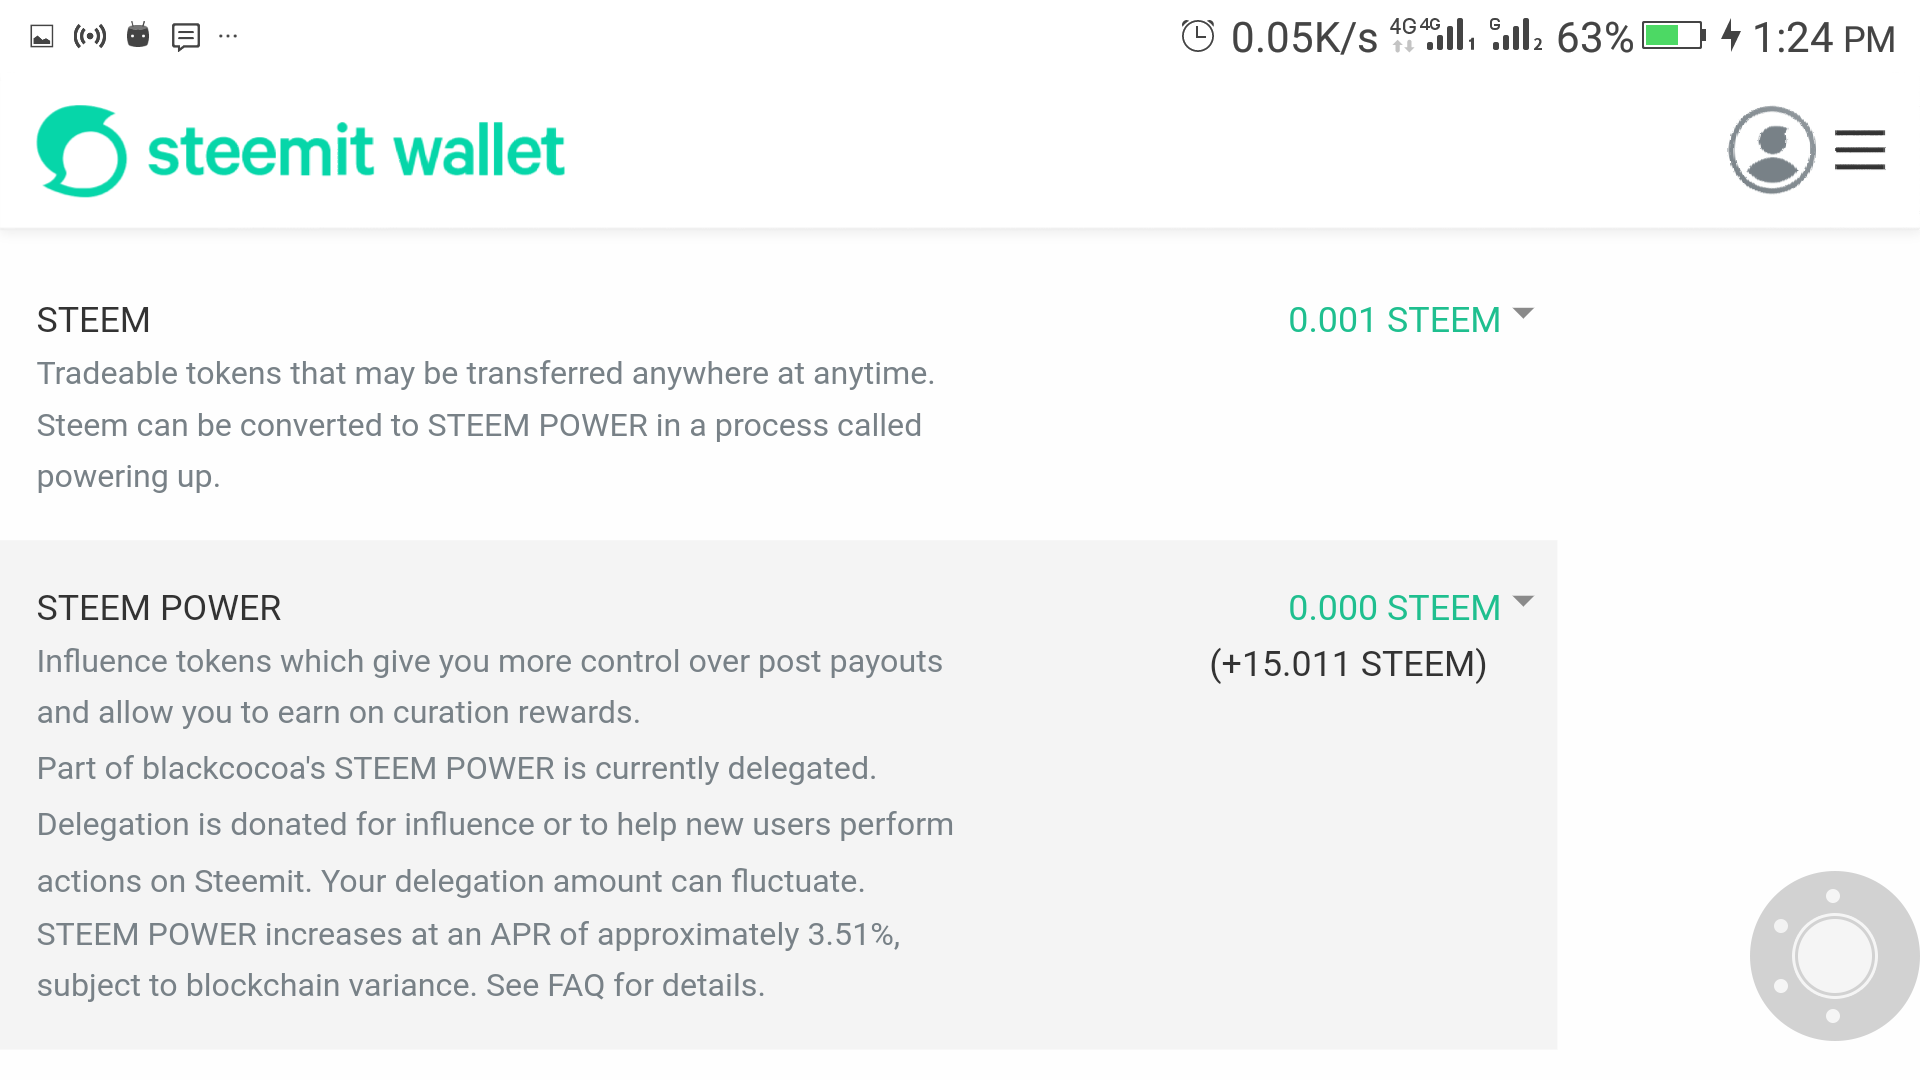Select the STEEM section heading
The image size is (1920, 1080).
click(93, 320)
